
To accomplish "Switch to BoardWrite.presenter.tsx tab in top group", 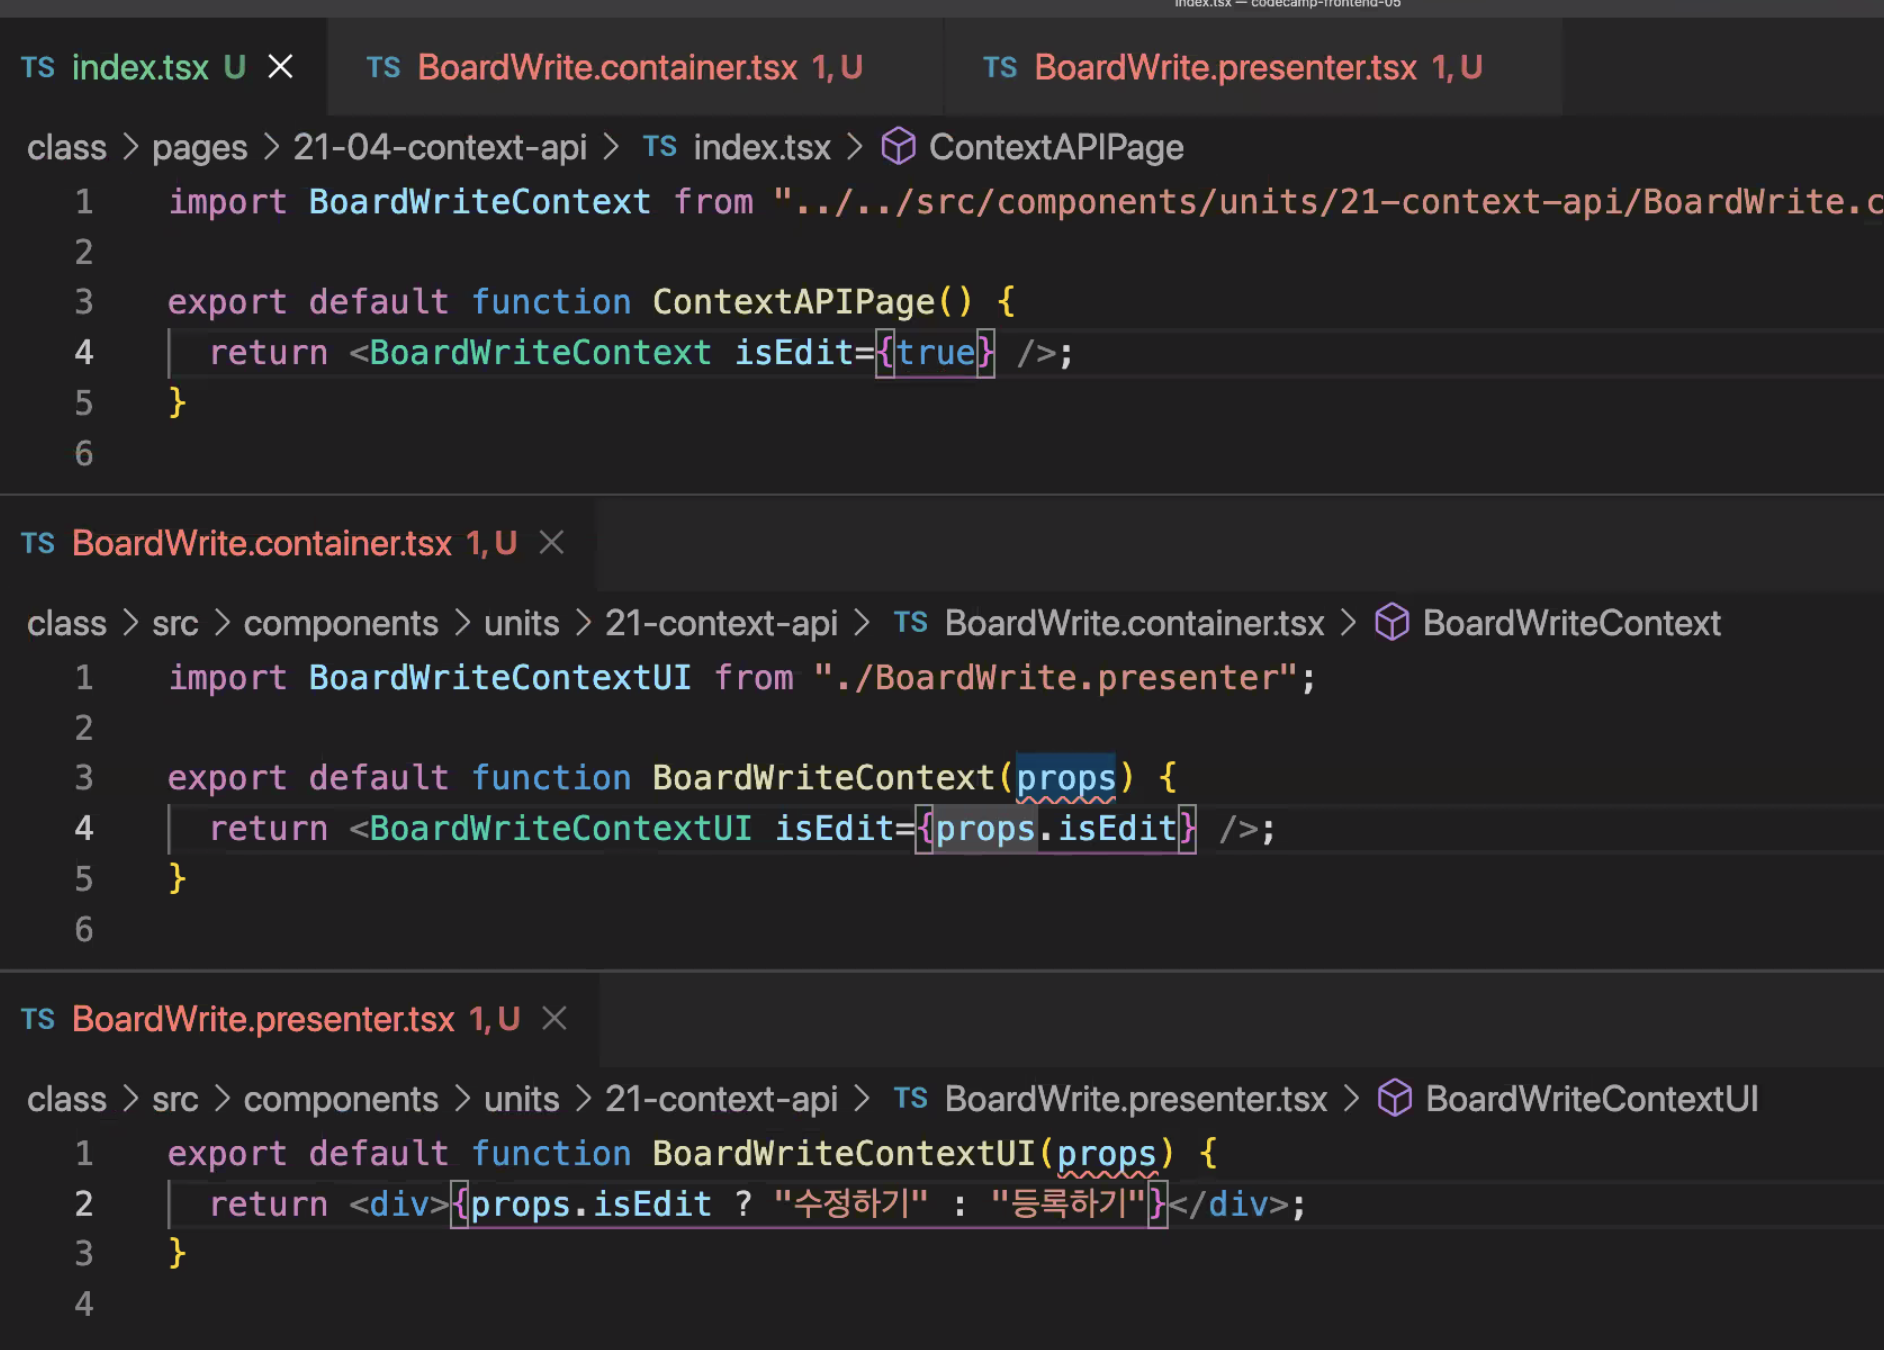I will 1231,67.
